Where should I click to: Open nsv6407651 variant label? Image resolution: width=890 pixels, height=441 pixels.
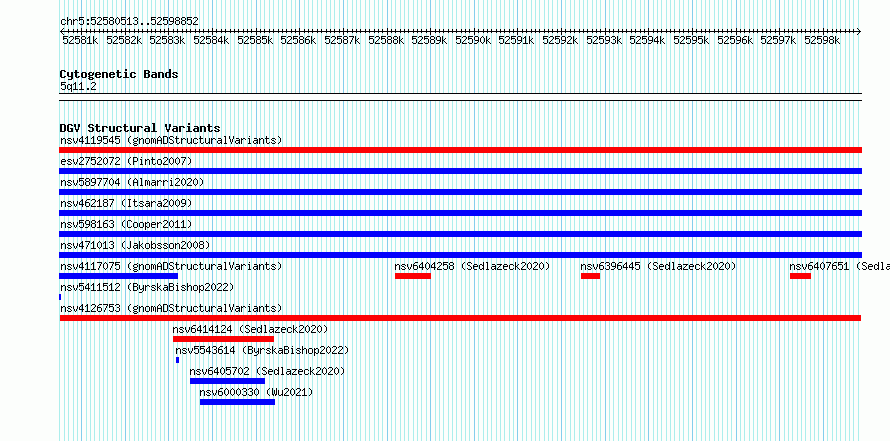(839, 266)
